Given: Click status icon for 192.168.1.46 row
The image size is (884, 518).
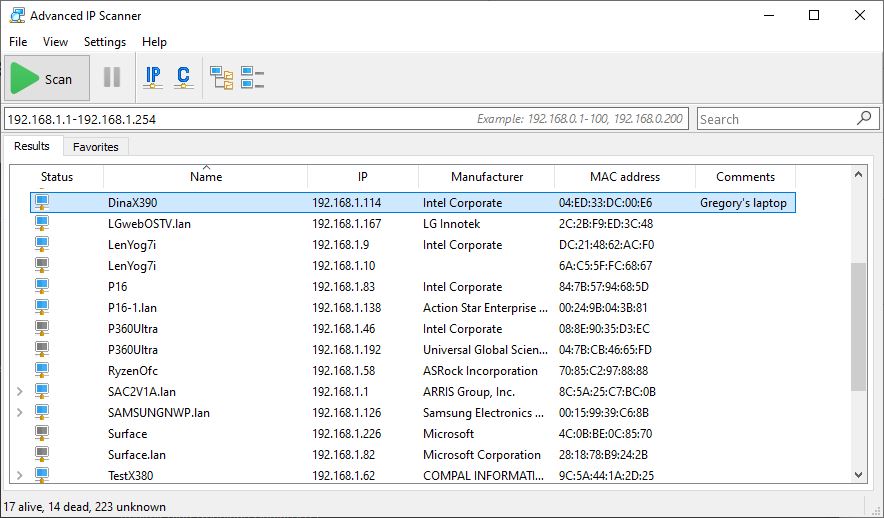Looking at the screenshot, I should click(x=41, y=328).
